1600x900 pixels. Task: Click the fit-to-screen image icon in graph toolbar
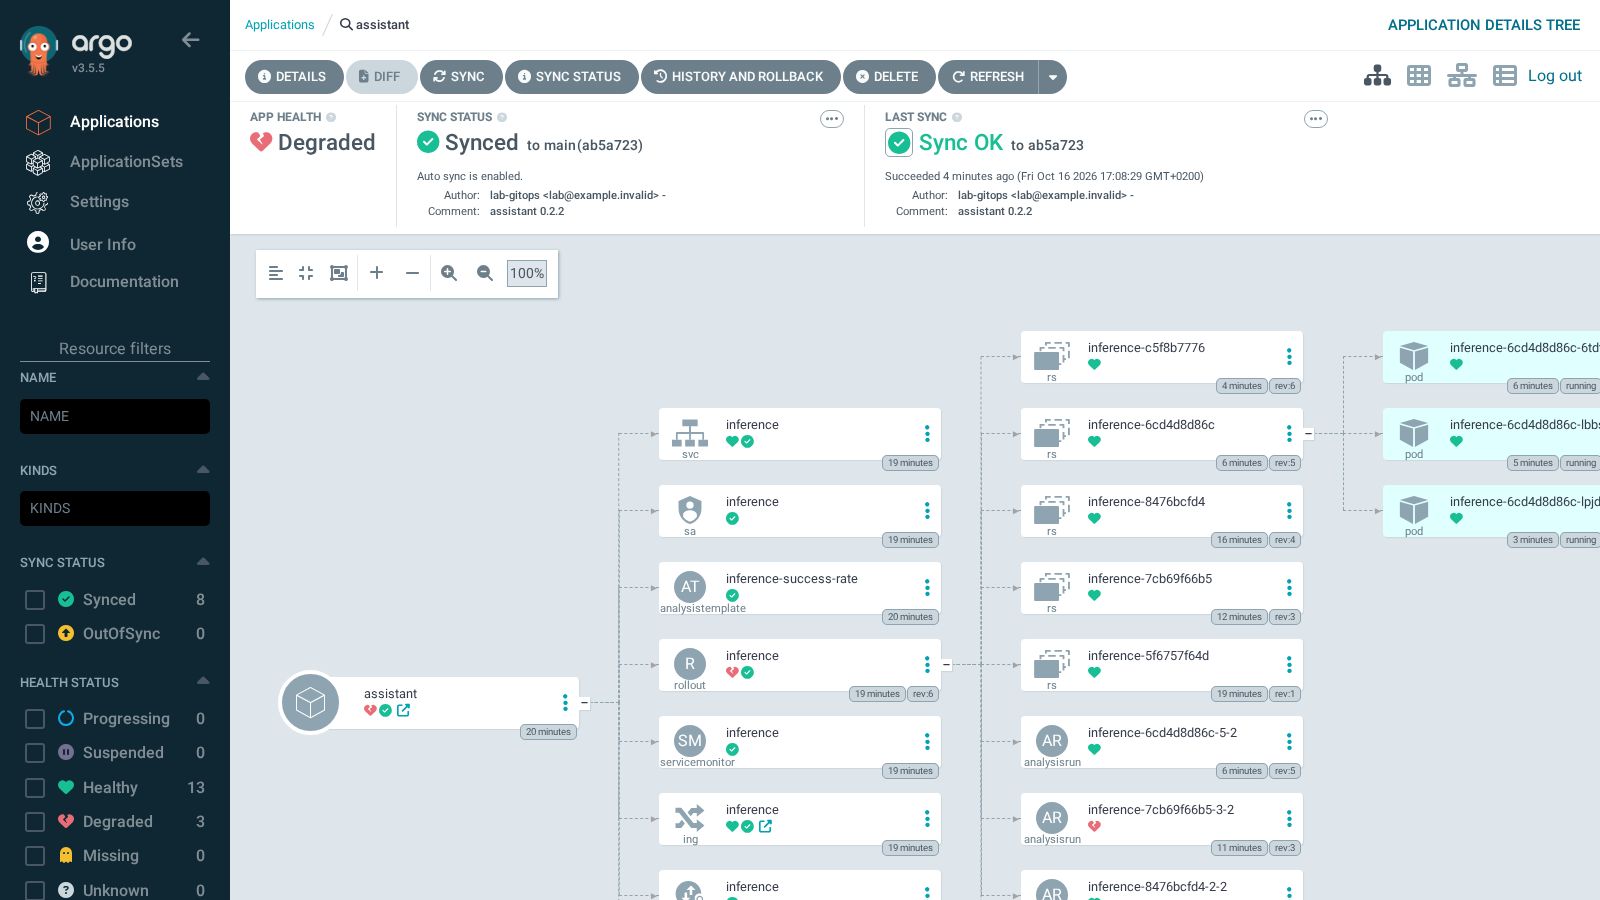(339, 273)
